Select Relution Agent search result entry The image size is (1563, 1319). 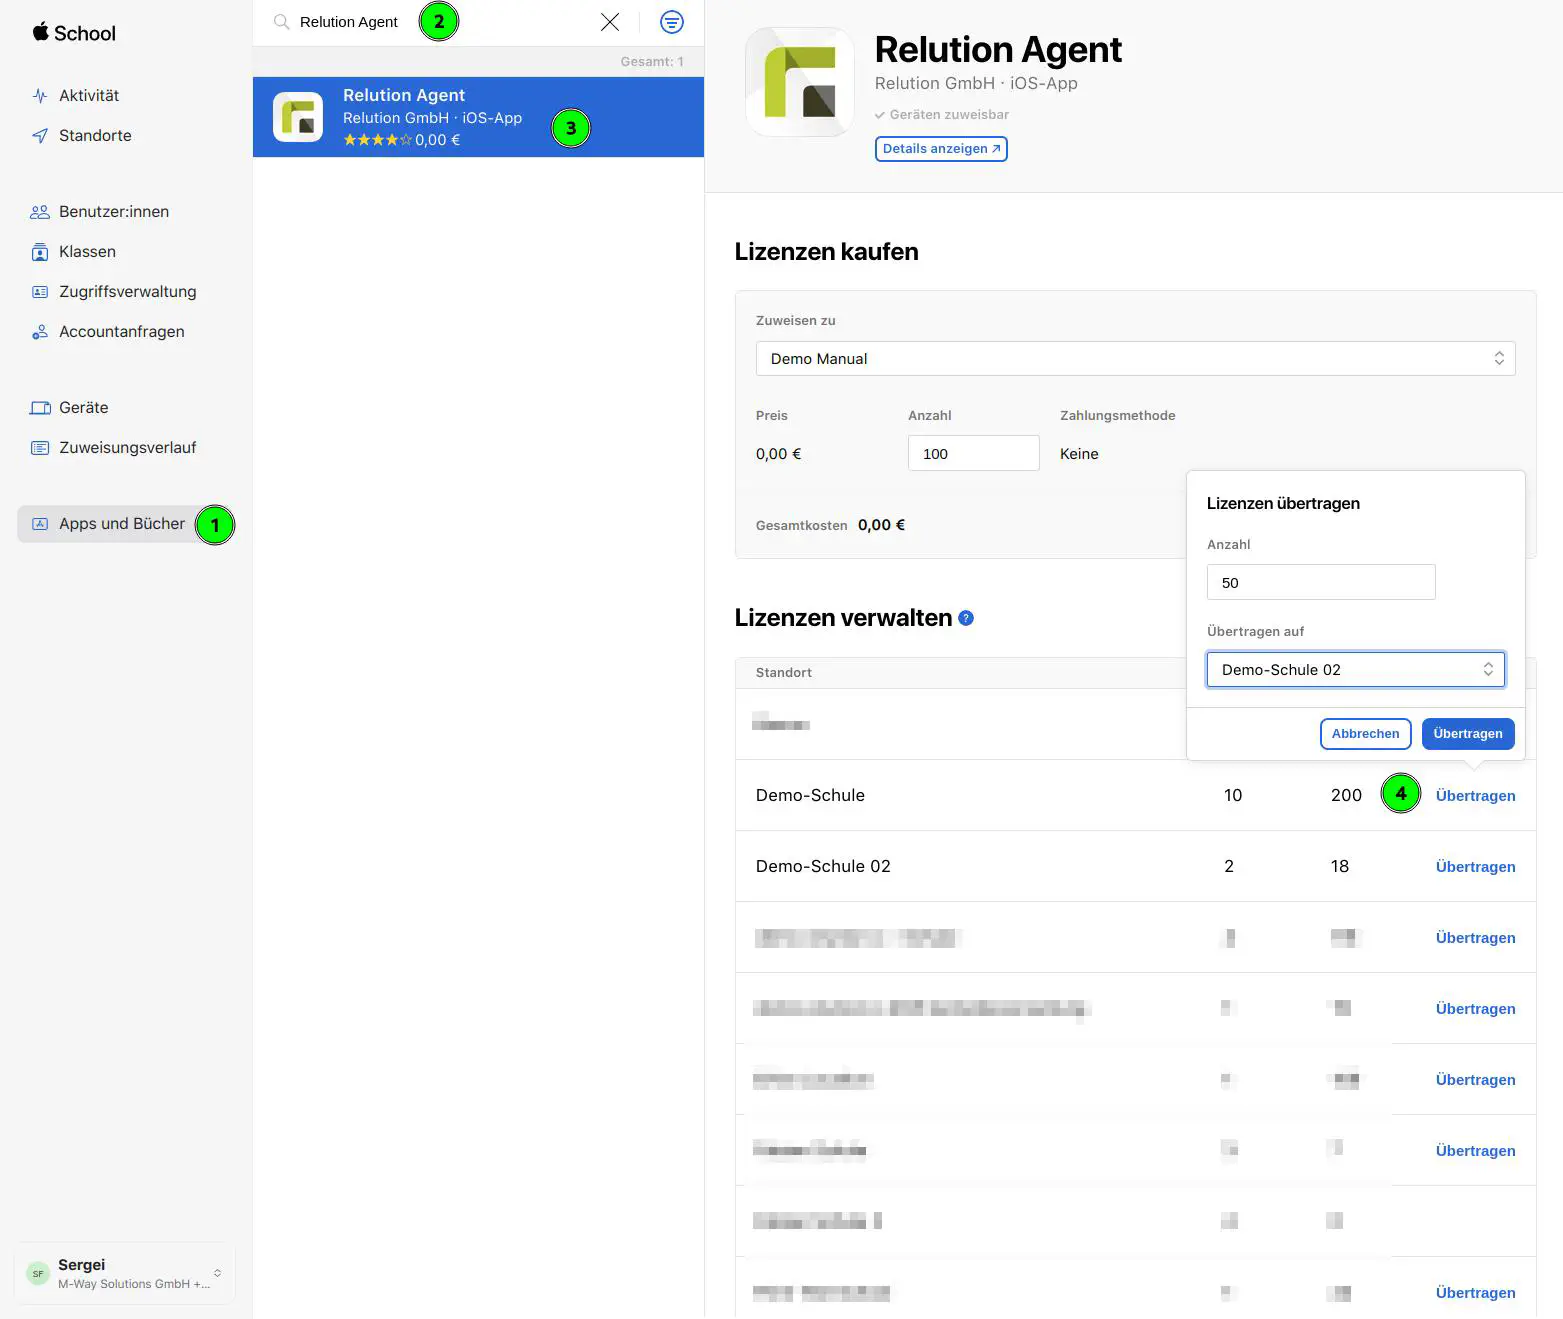[x=478, y=117]
